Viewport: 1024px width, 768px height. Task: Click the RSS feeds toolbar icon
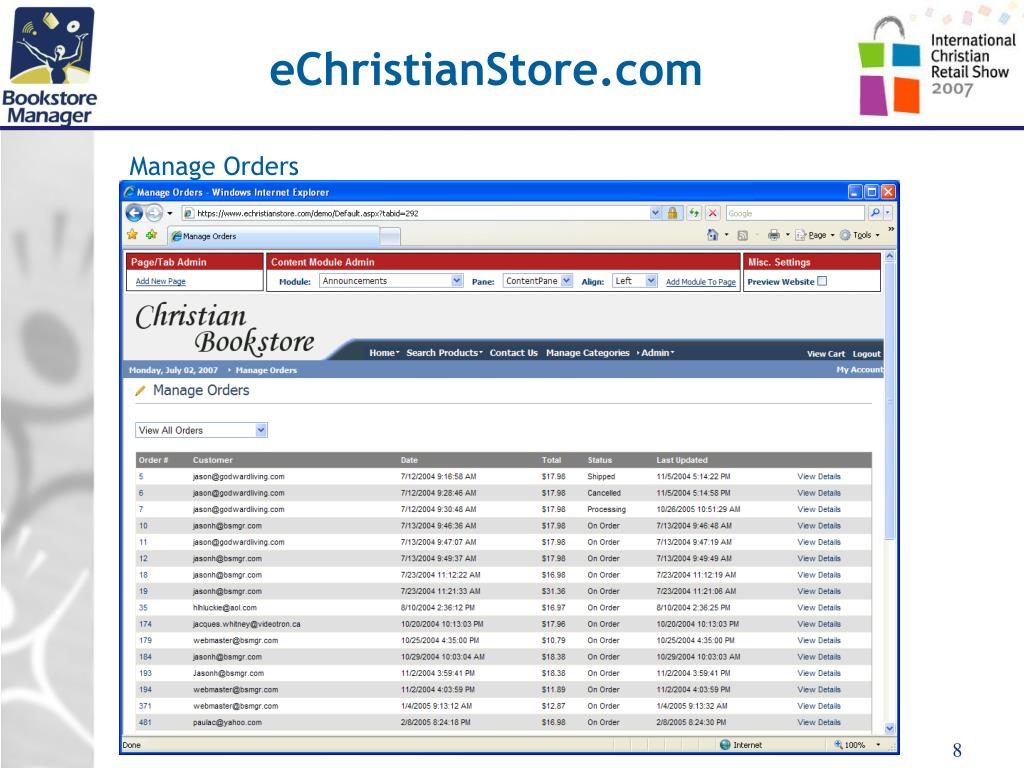[743, 235]
